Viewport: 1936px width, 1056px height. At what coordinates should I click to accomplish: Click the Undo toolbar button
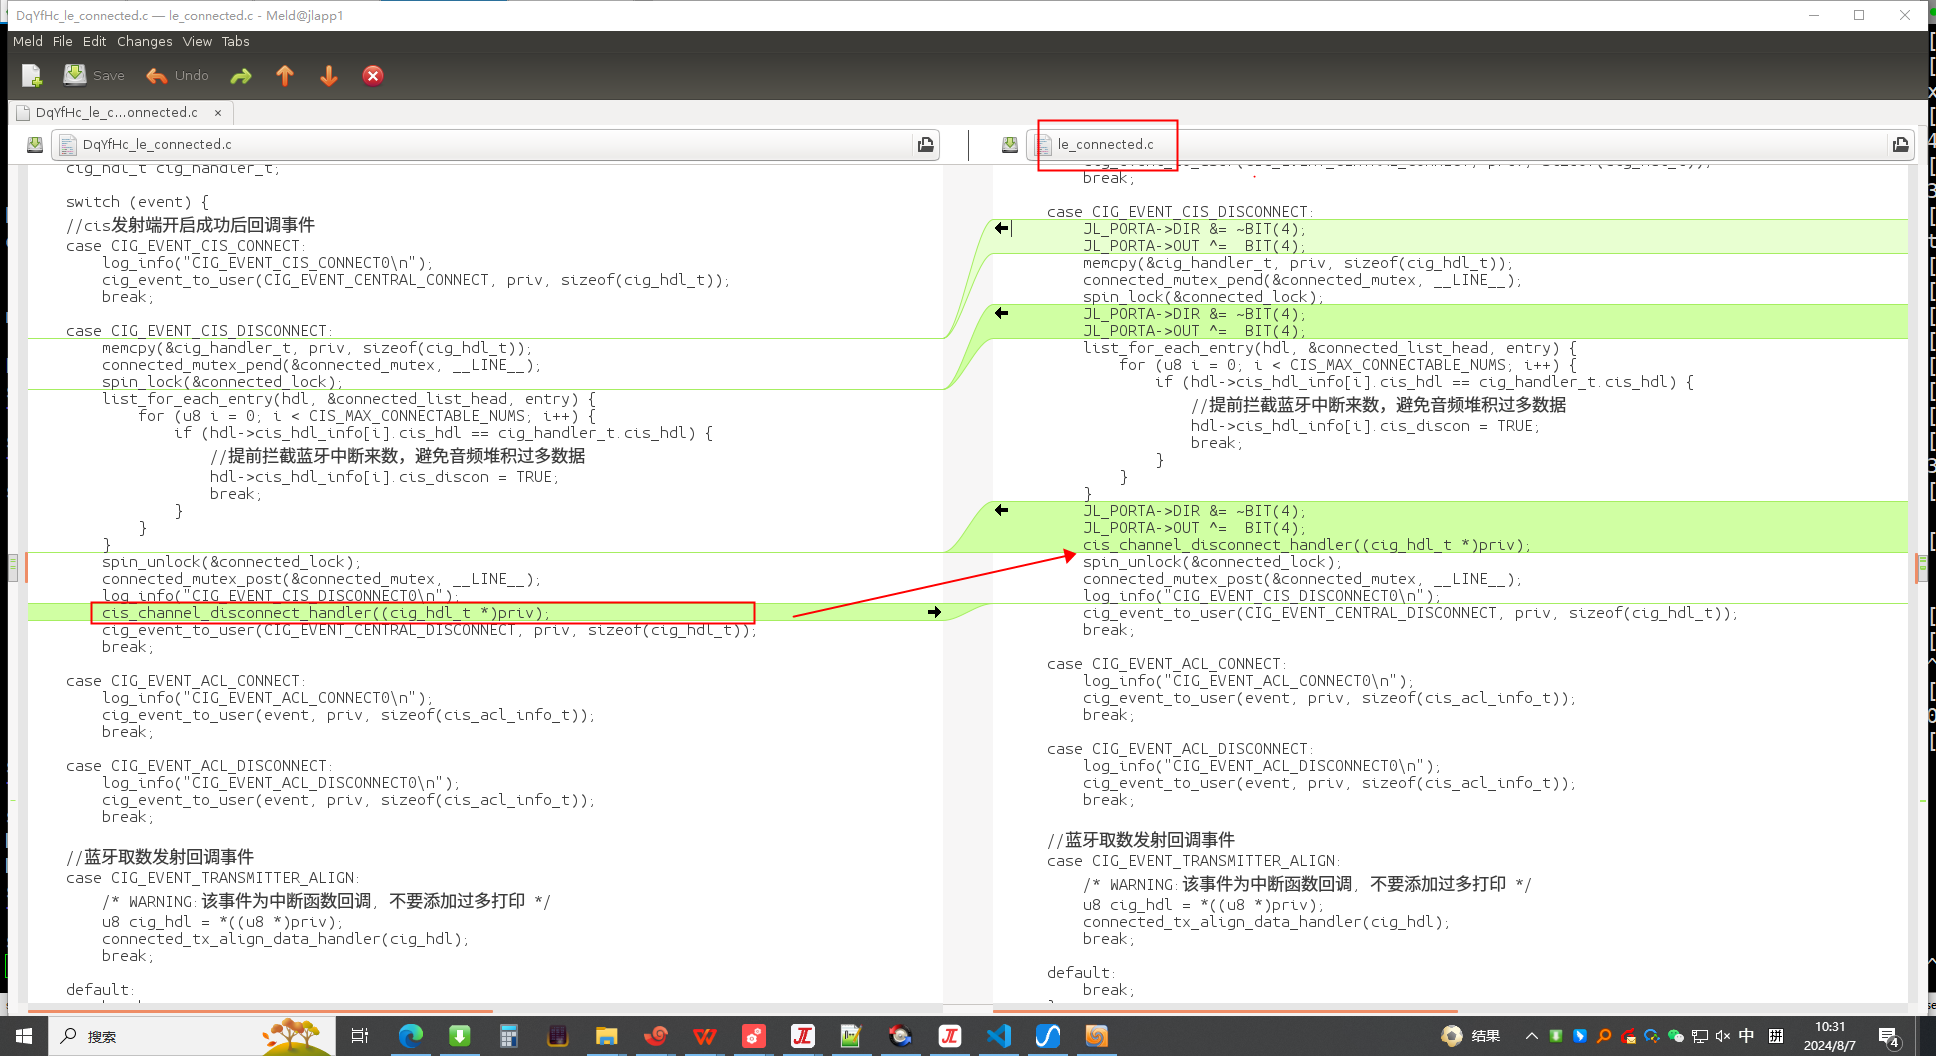[177, 76]
